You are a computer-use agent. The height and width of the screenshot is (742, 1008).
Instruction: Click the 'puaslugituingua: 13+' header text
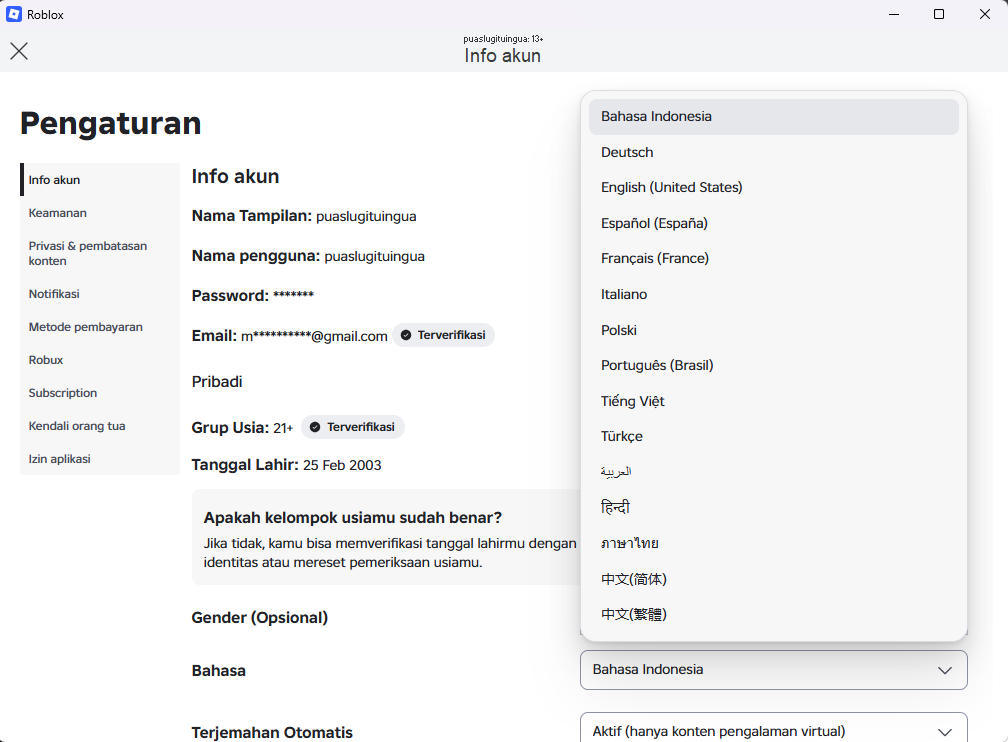tap(503, 39)
